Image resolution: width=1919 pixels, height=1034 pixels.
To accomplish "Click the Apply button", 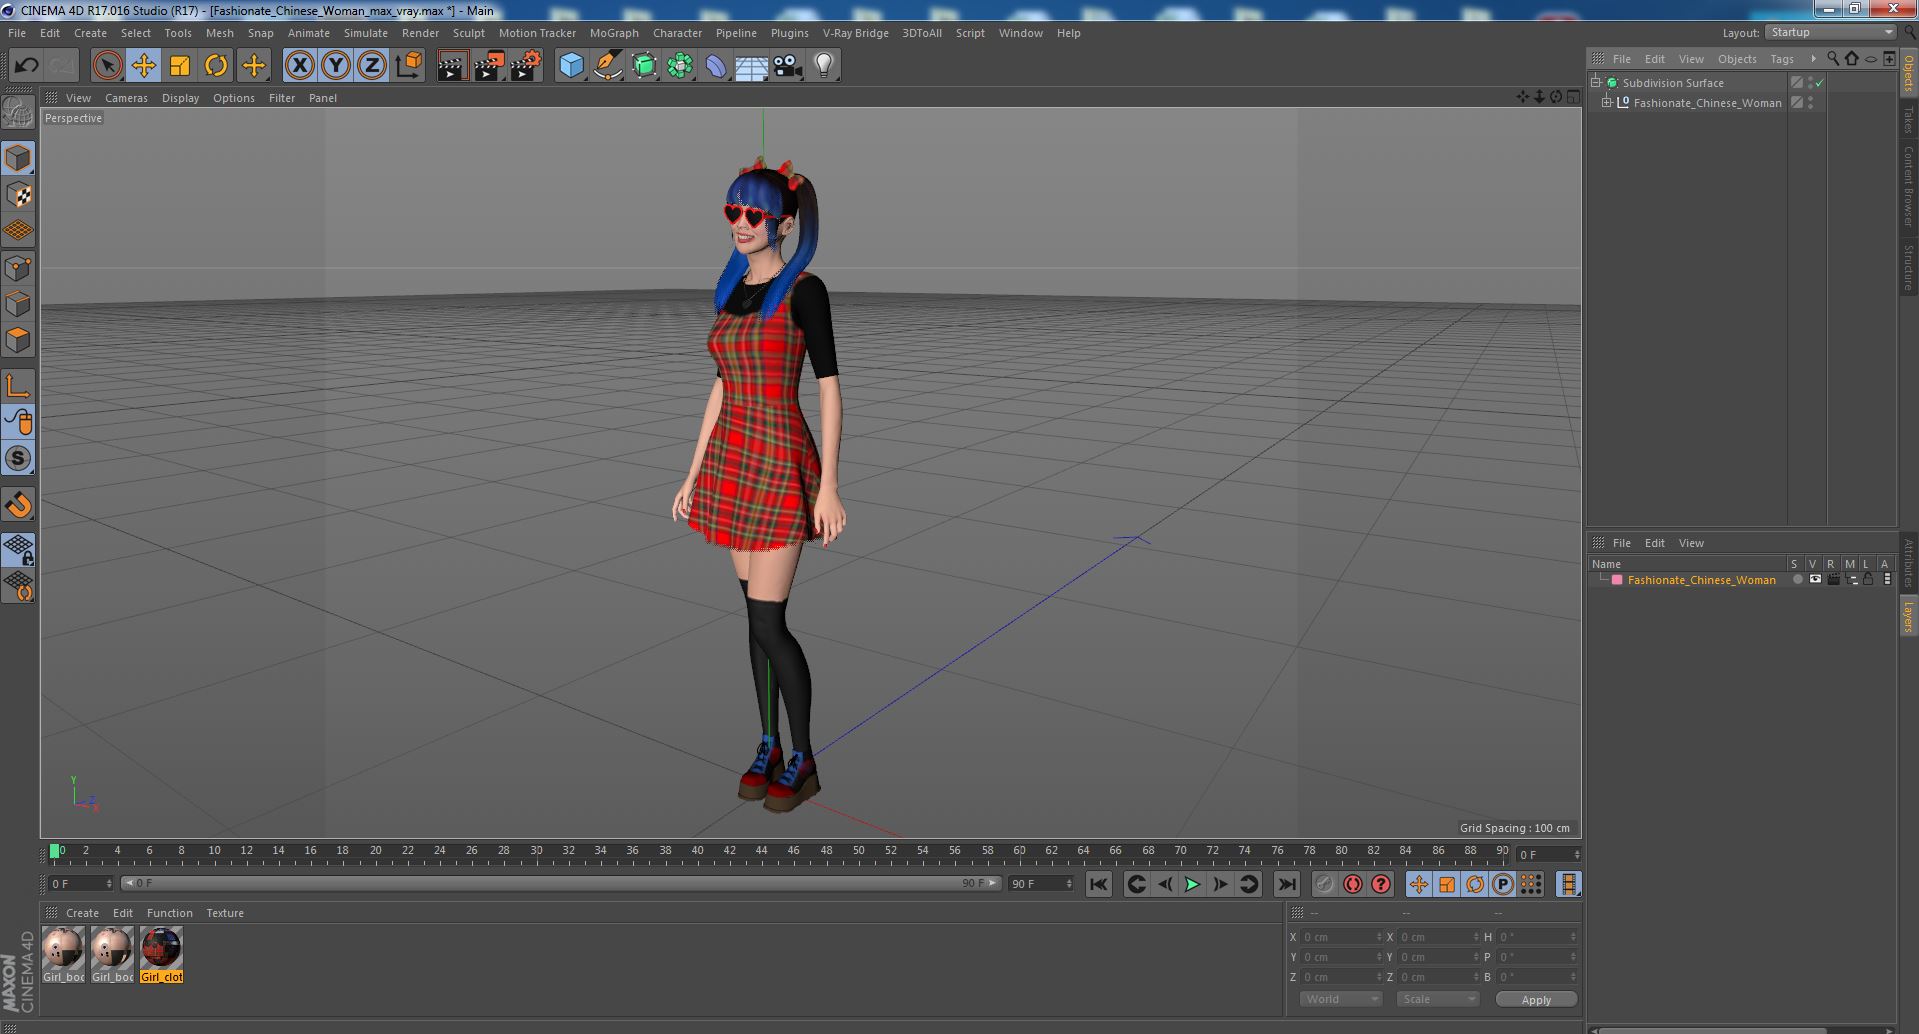I will pos(1536,999).
